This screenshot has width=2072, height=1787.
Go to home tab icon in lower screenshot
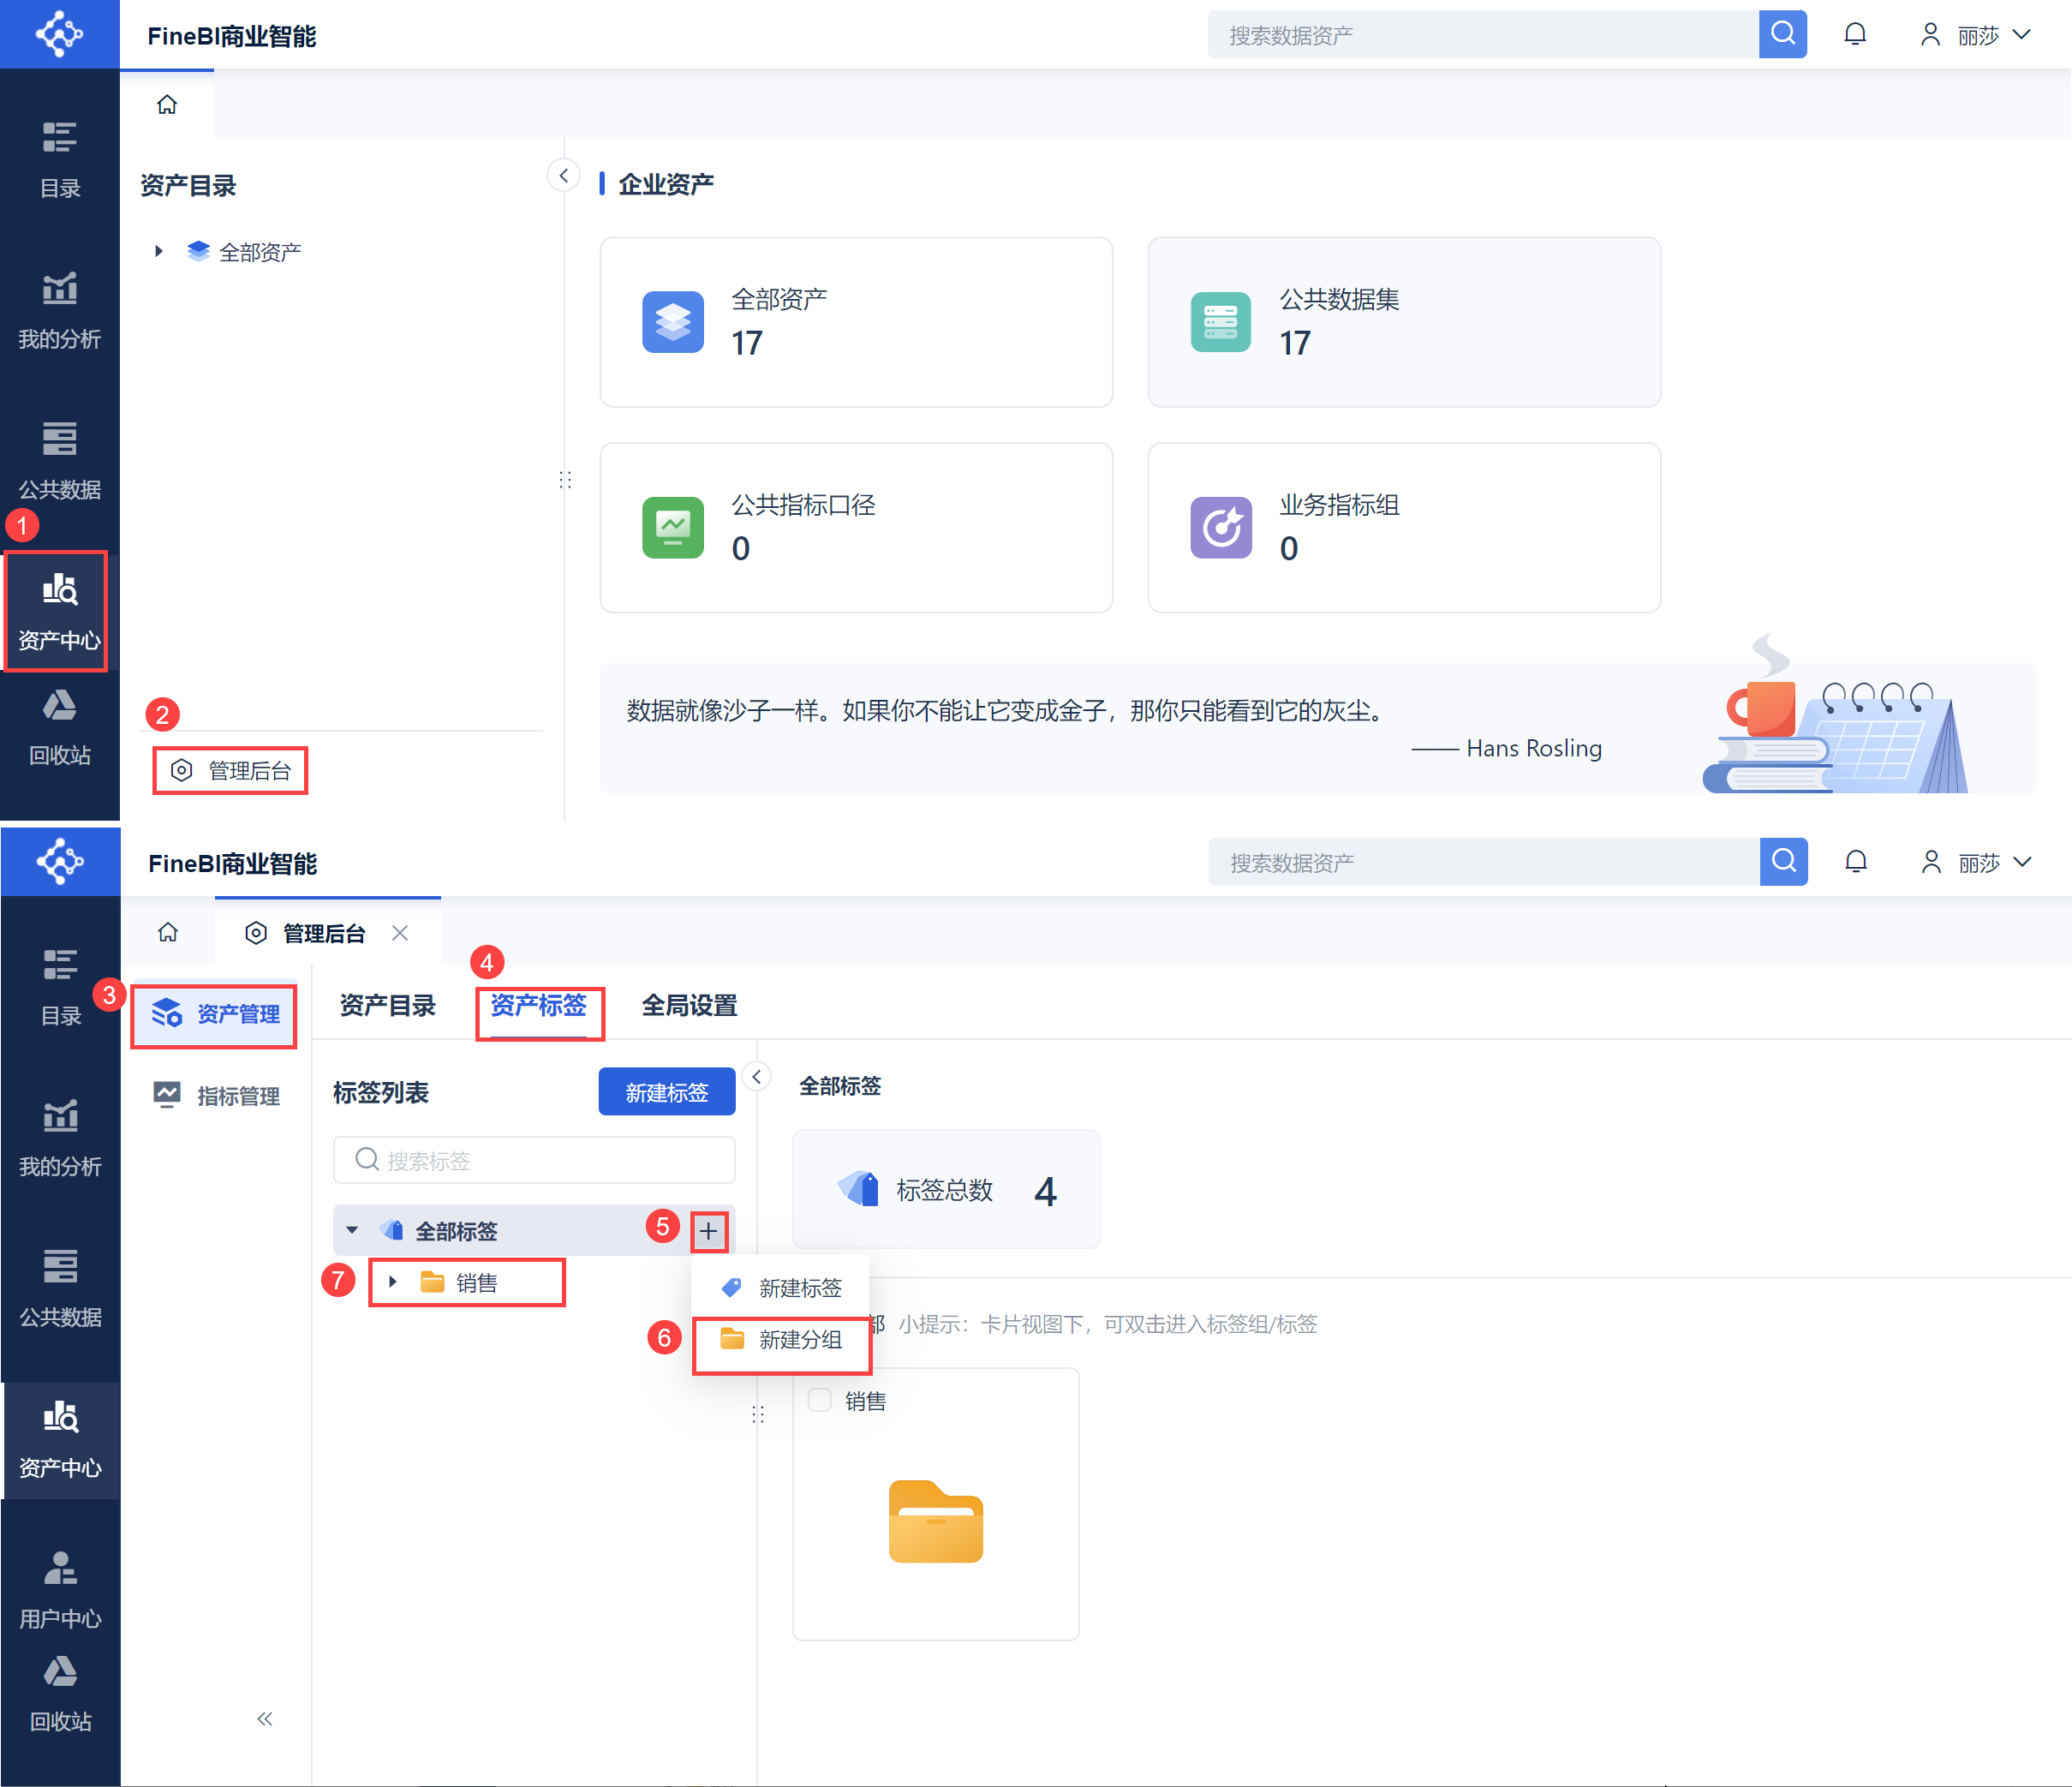168,932
